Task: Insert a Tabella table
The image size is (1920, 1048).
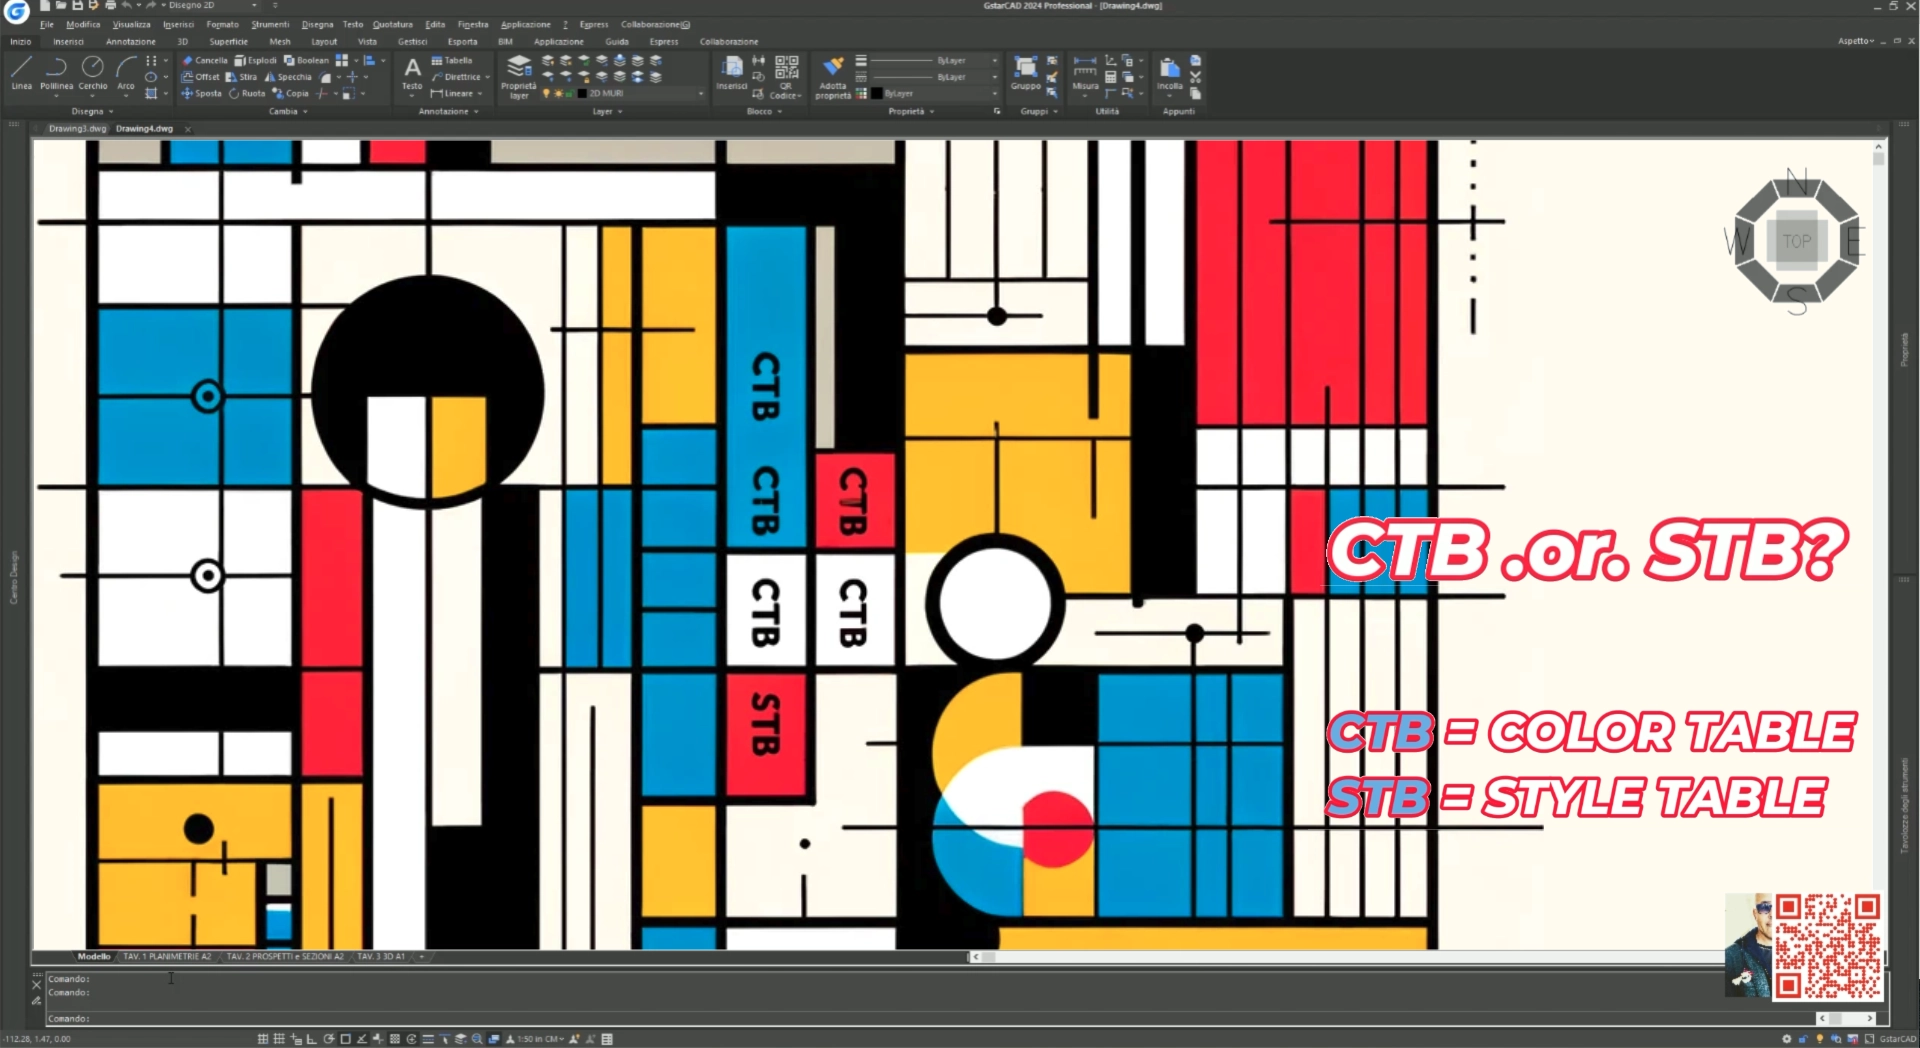Action: [452, 60]
